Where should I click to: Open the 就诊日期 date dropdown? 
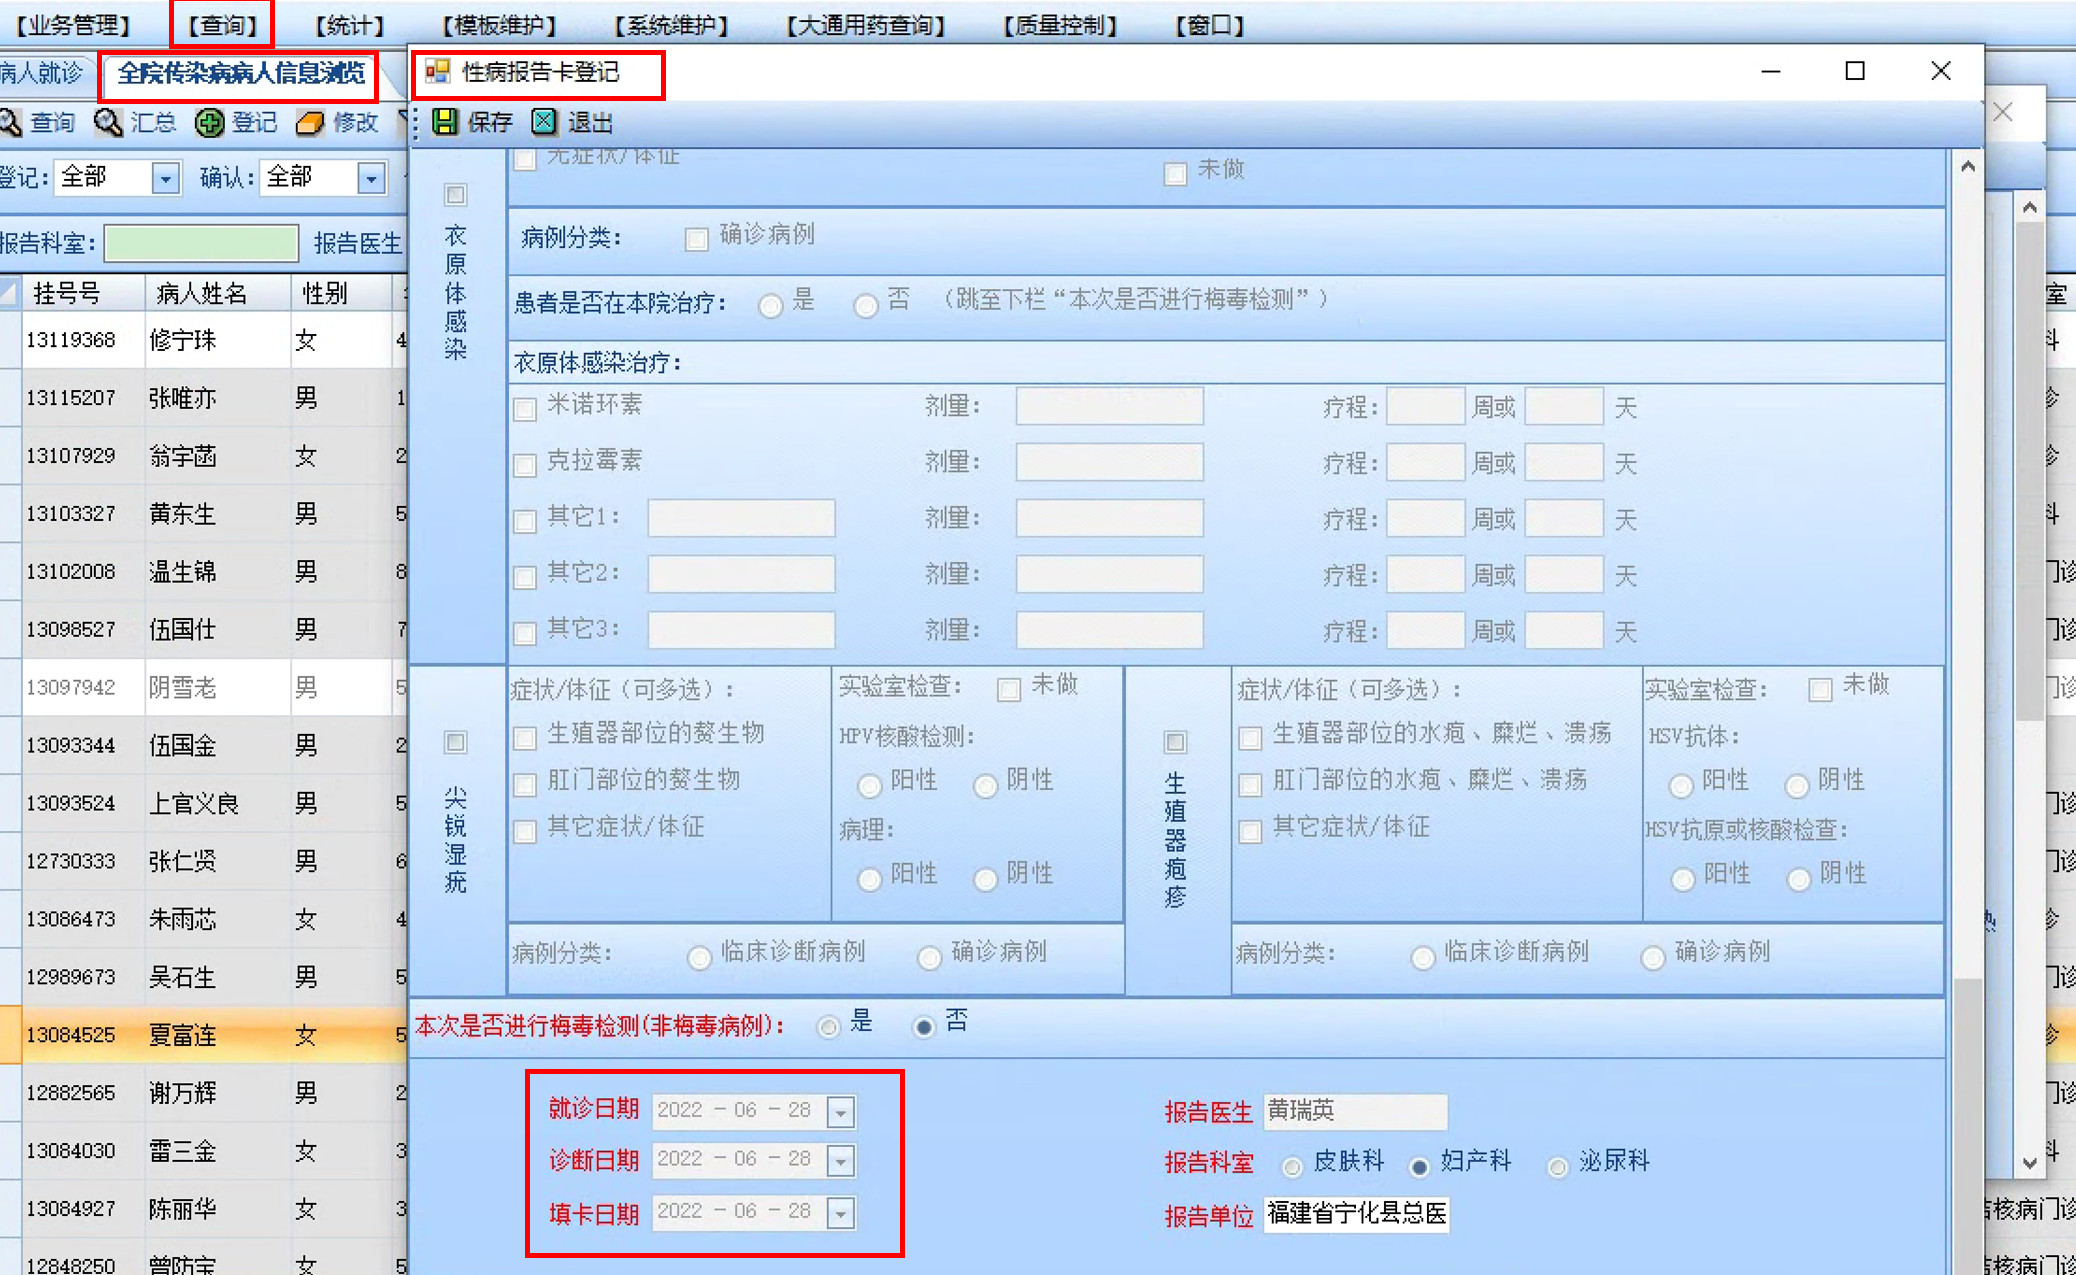841,1112
